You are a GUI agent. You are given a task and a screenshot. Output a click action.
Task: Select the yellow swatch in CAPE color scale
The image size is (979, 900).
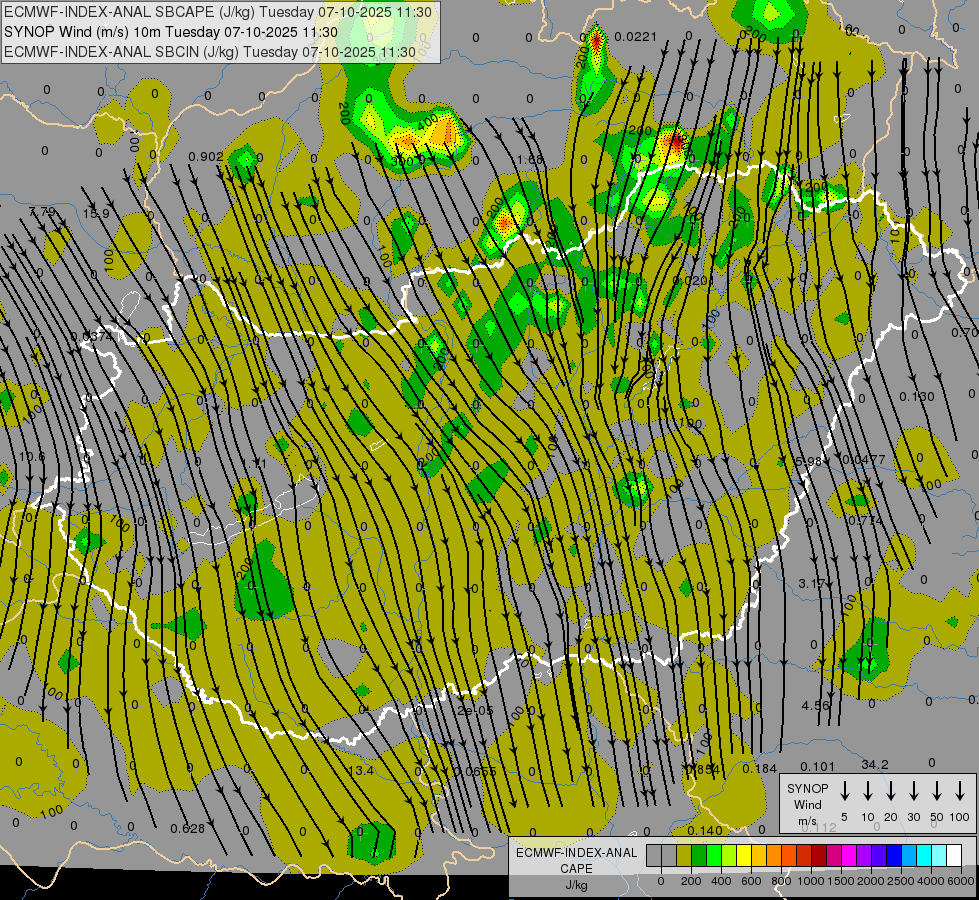744,855
